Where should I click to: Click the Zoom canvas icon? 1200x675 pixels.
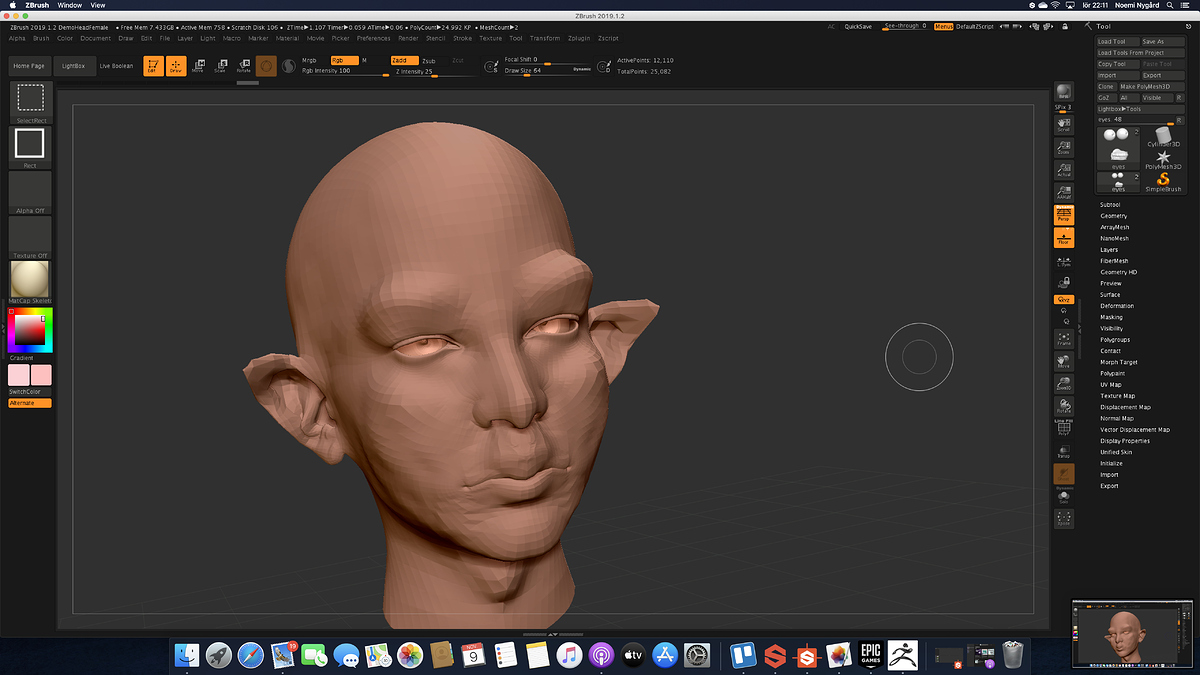1064,147
